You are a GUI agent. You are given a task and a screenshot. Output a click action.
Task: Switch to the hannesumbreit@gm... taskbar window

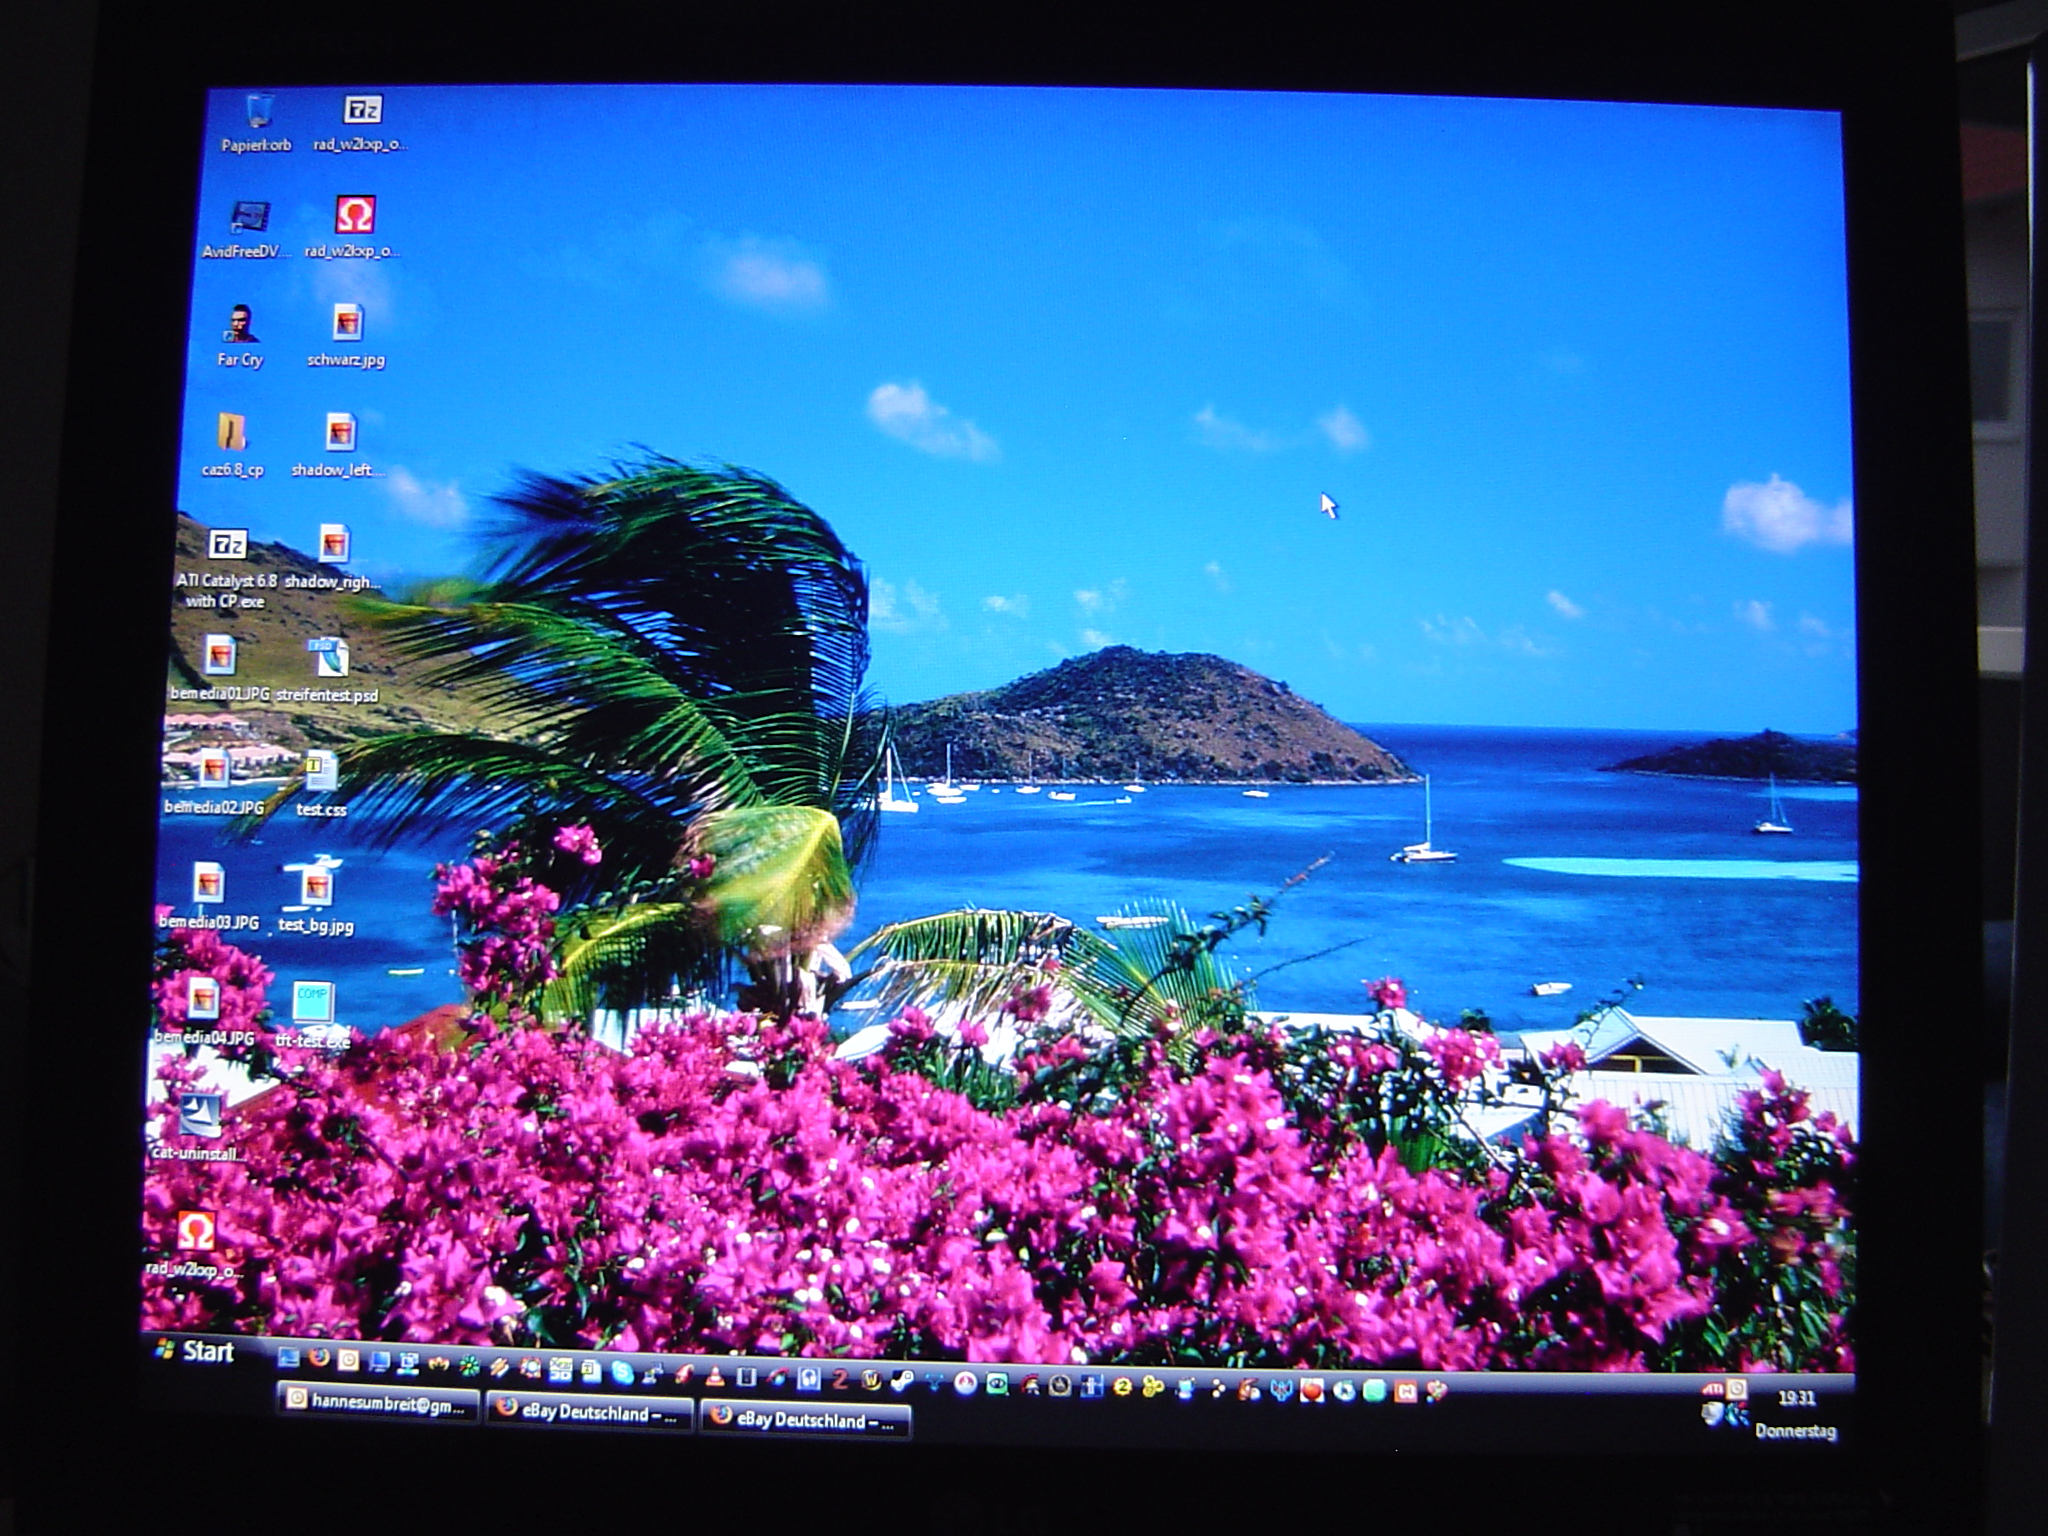click(377, 1403)
